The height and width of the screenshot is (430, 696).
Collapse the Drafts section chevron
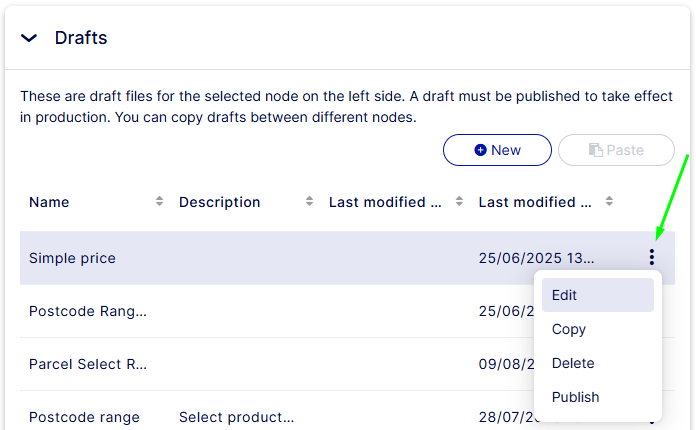pyautogui.click(x=30, y=38)
